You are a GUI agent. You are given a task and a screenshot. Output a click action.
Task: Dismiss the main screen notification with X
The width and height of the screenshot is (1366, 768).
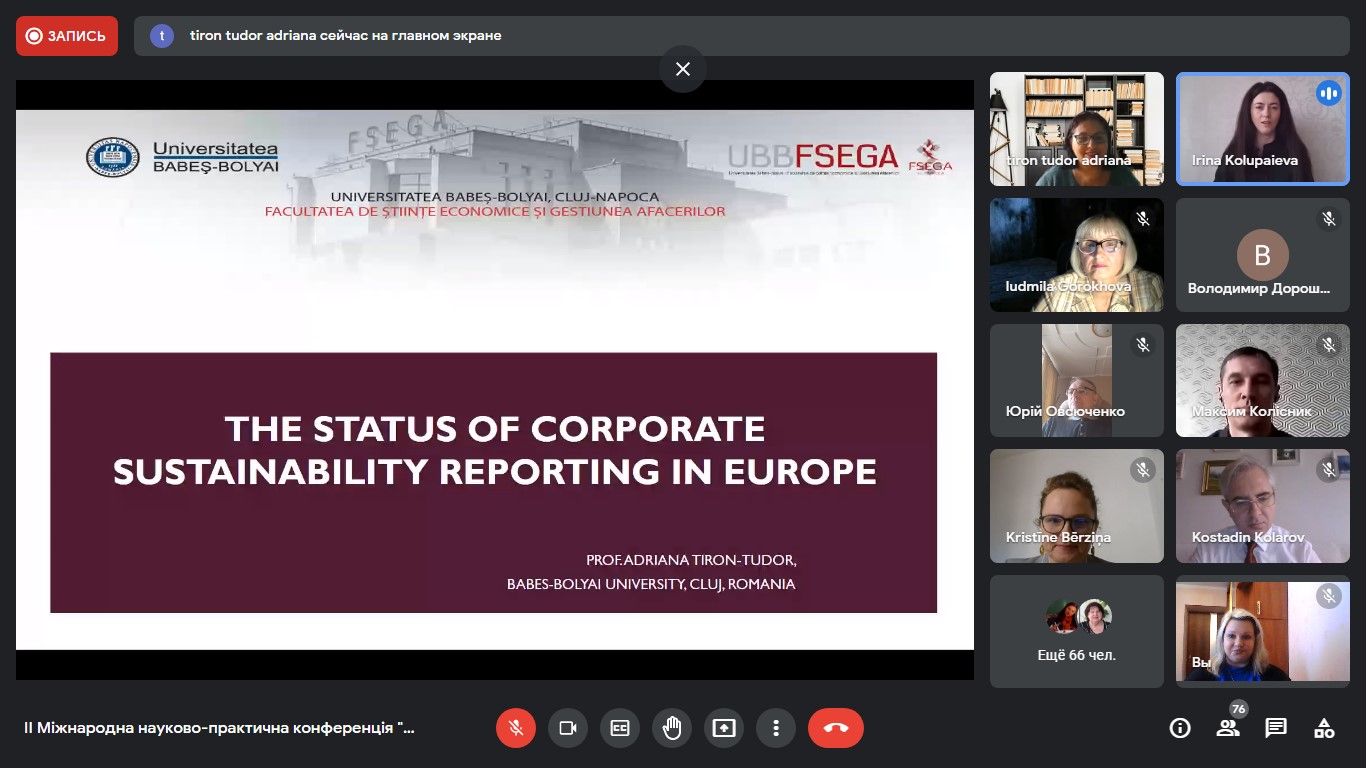683,69
